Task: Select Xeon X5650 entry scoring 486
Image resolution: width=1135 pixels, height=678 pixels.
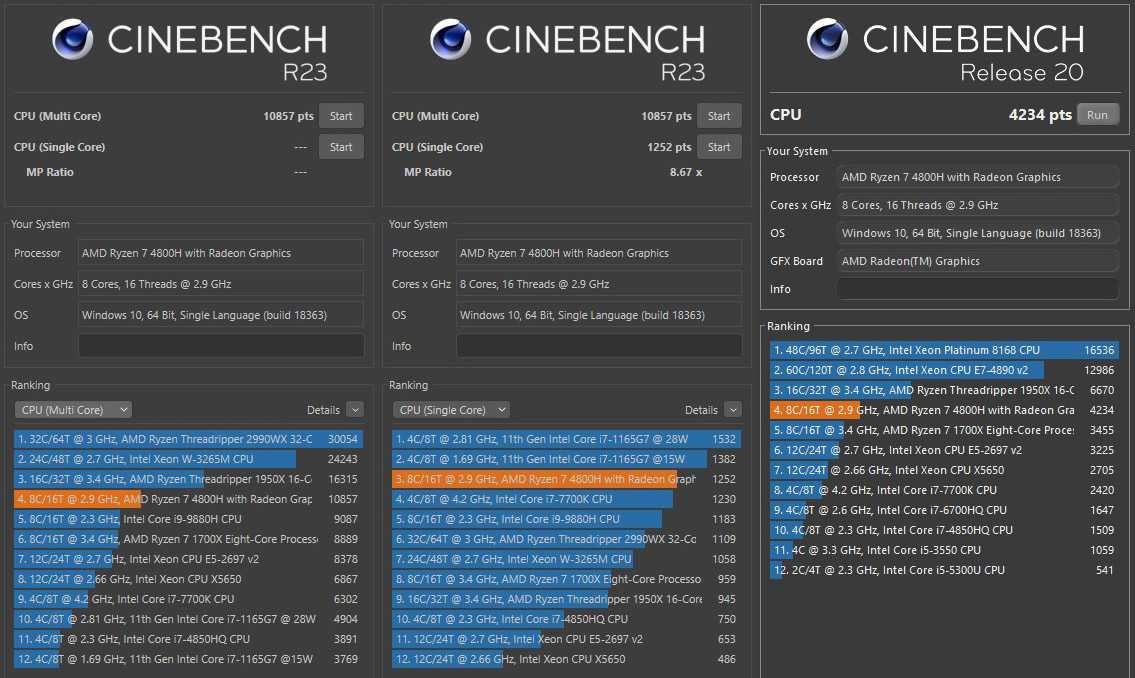Action: [566, 659]
